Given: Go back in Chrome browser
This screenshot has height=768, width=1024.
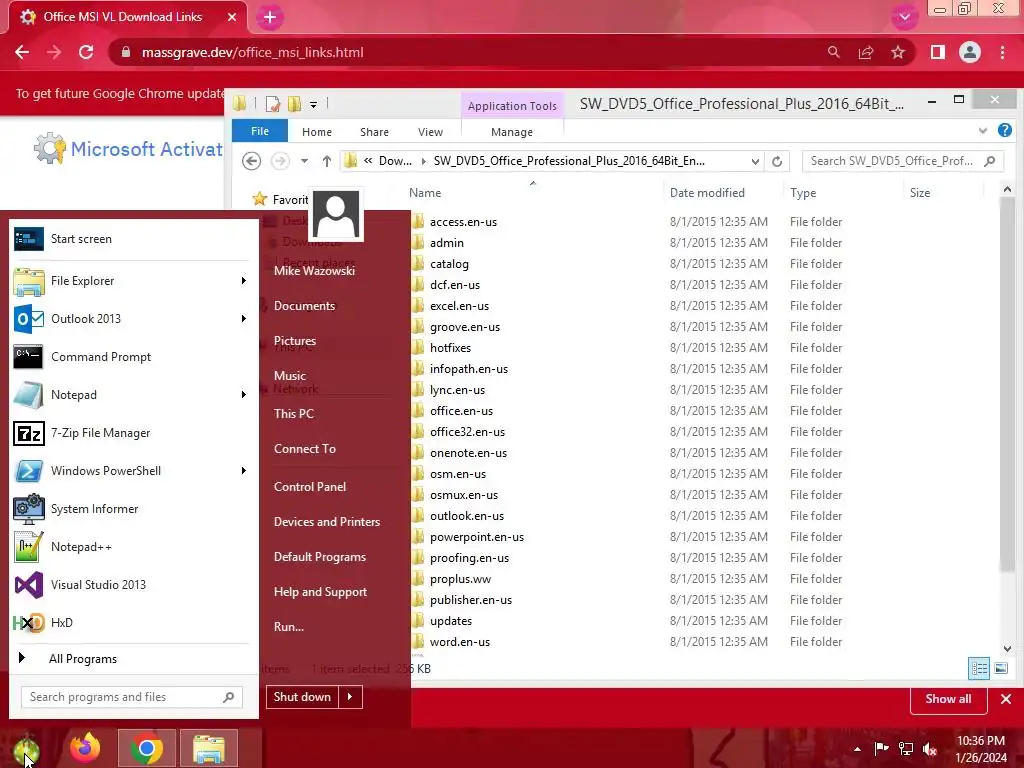Looking at the screenshot, I should 22,52.
